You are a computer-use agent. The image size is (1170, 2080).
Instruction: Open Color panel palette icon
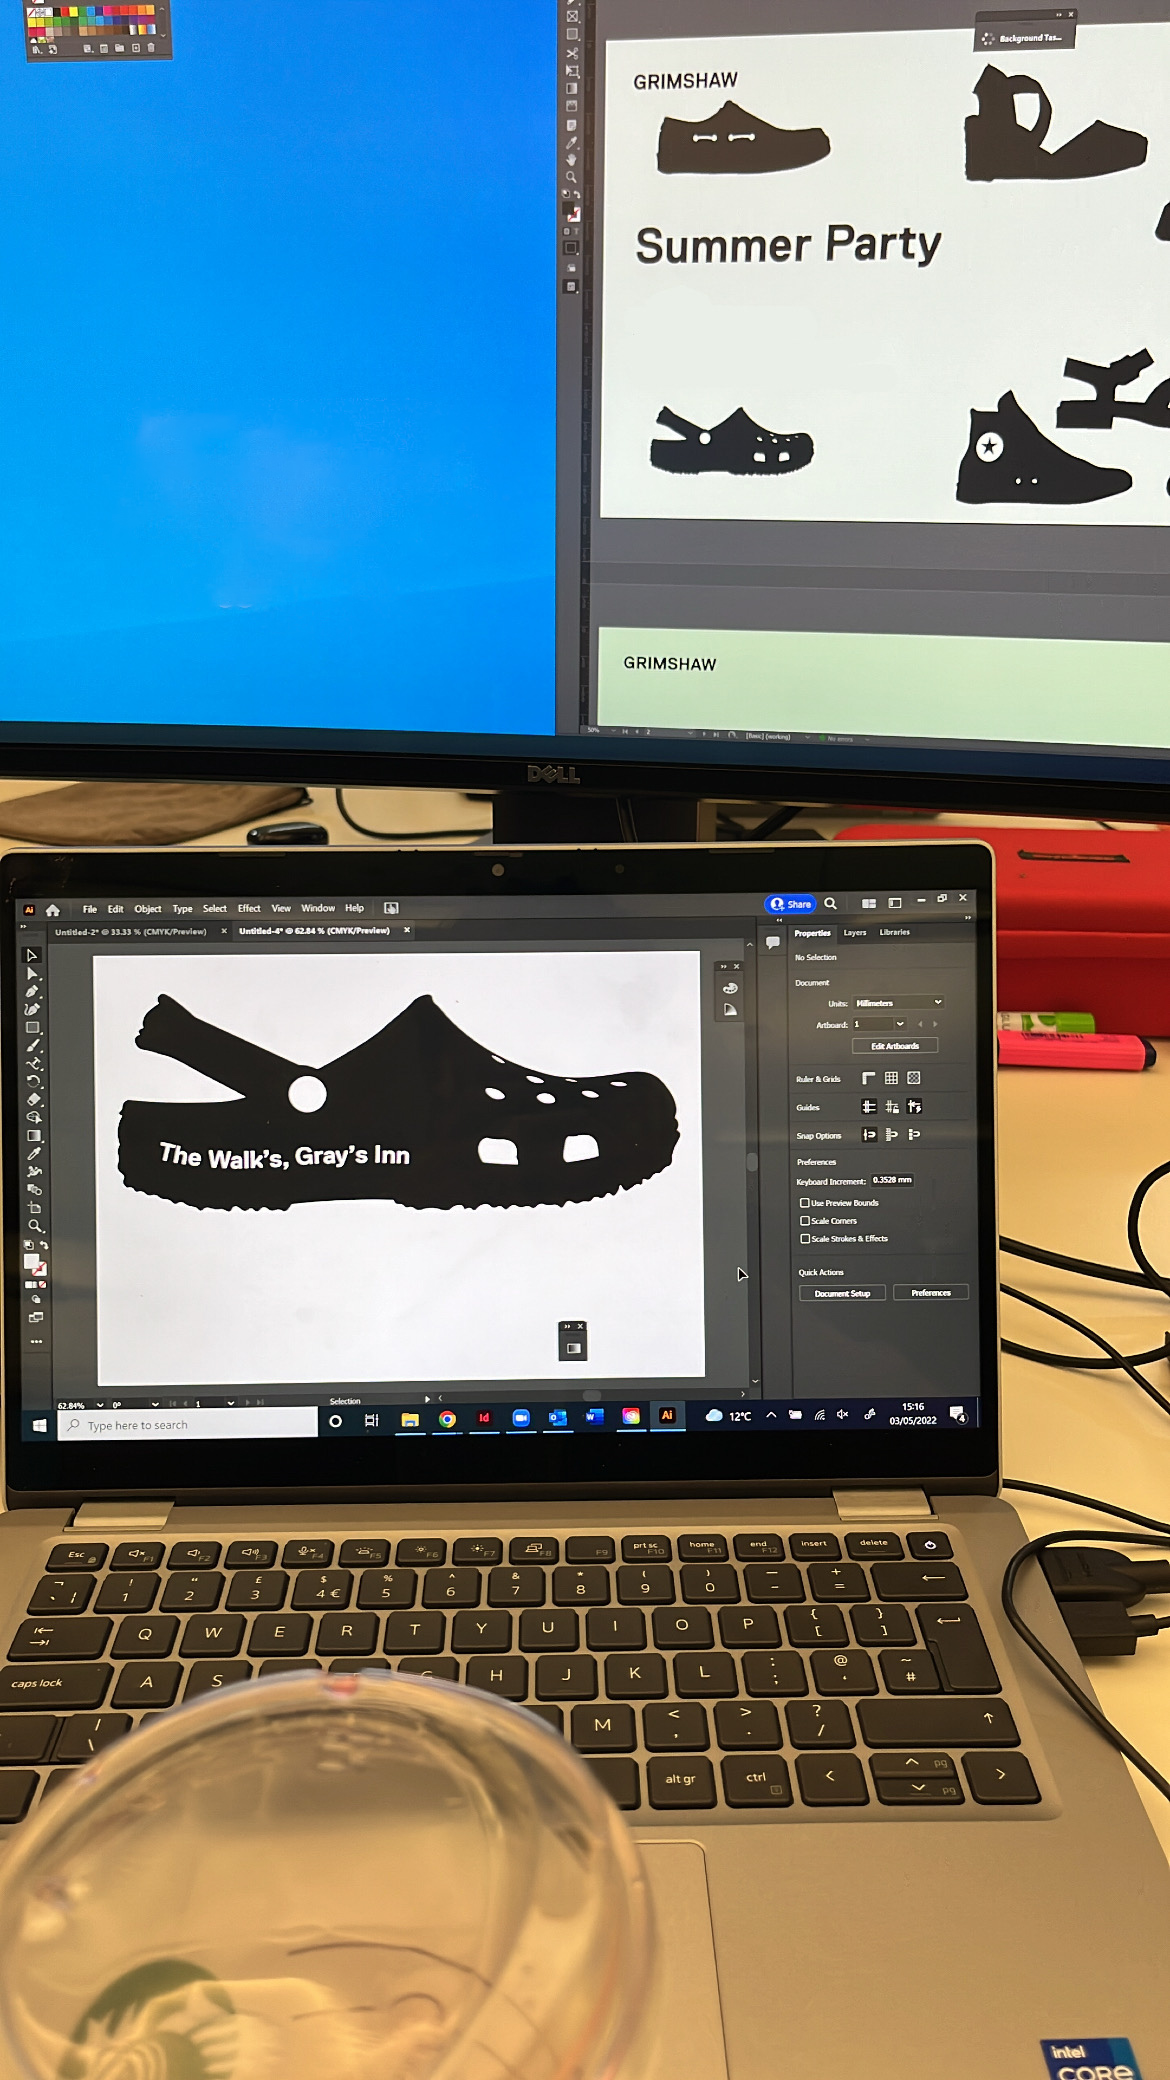tap(730, 988)
